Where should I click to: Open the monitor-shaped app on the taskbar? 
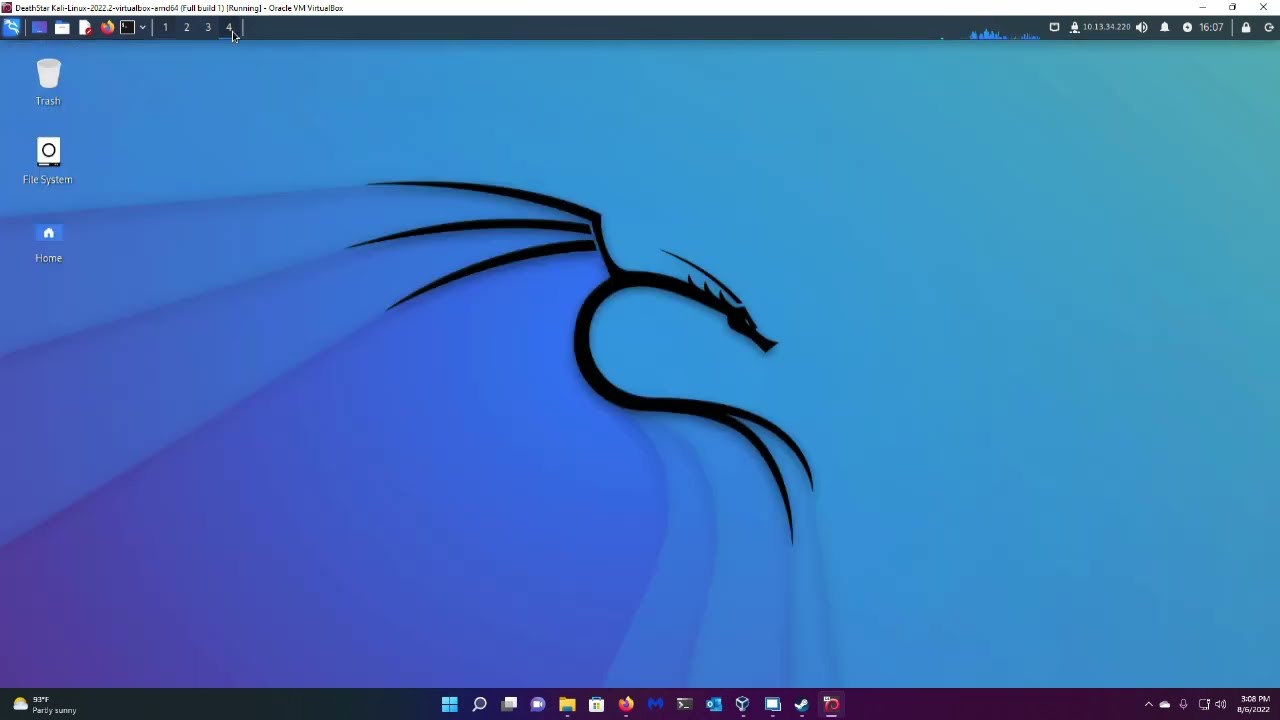(x=772, y=705)
